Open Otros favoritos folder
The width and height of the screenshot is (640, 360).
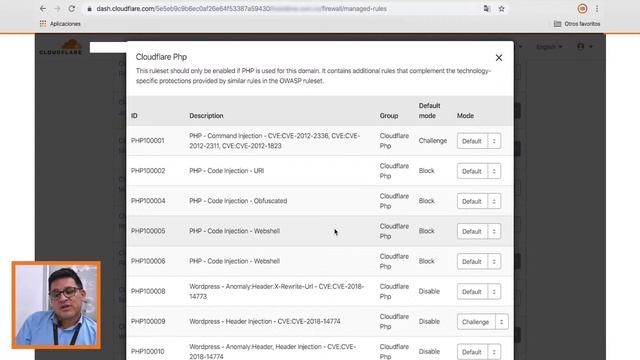577,24
